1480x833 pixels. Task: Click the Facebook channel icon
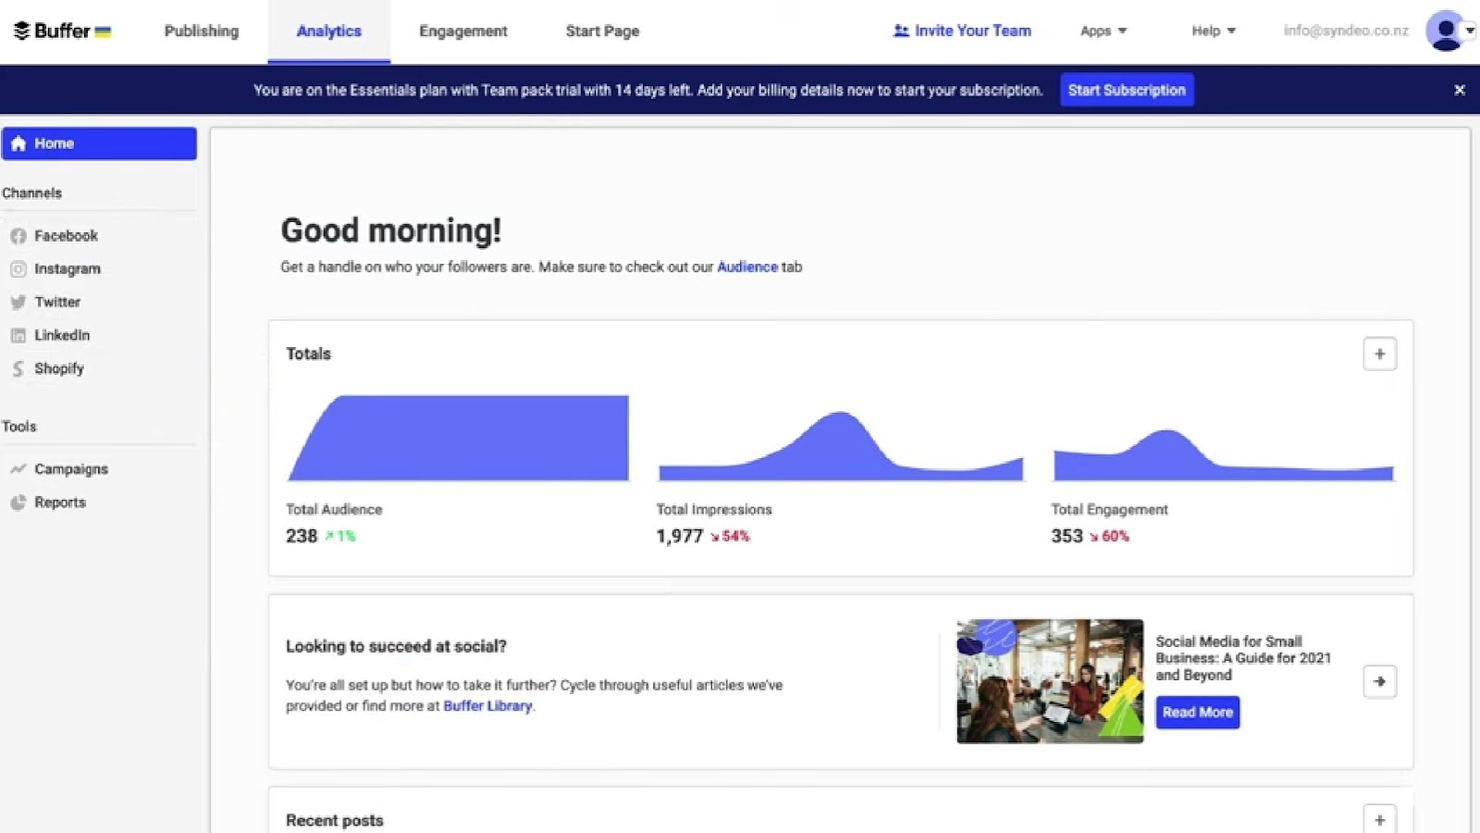pos(18,236)
